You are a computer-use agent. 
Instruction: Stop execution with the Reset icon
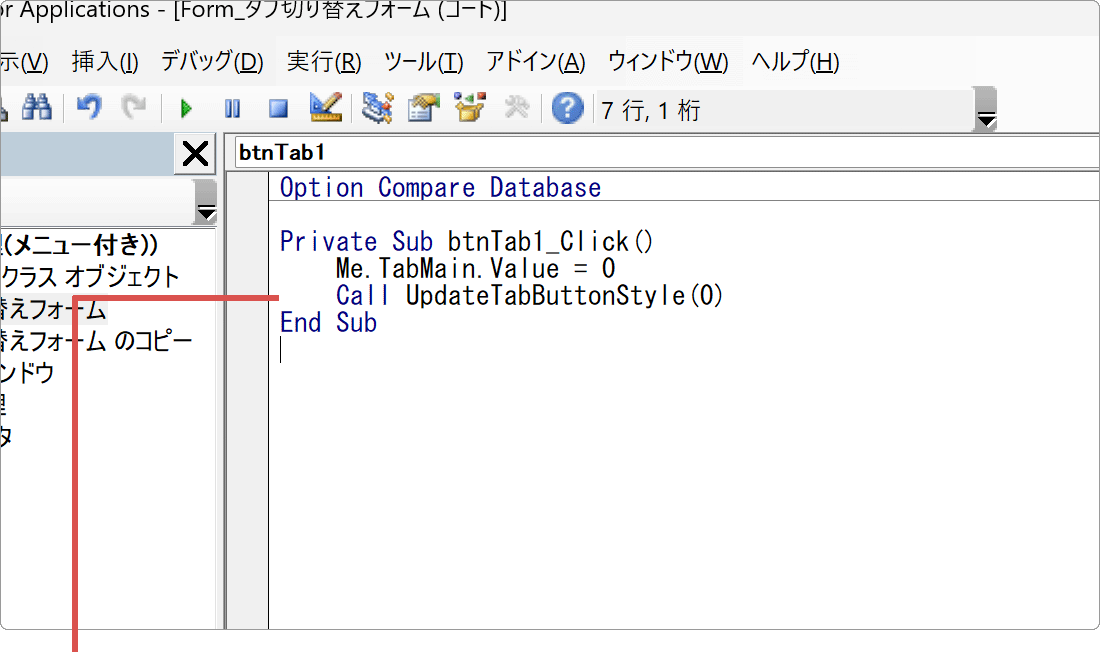click(276, 108)
